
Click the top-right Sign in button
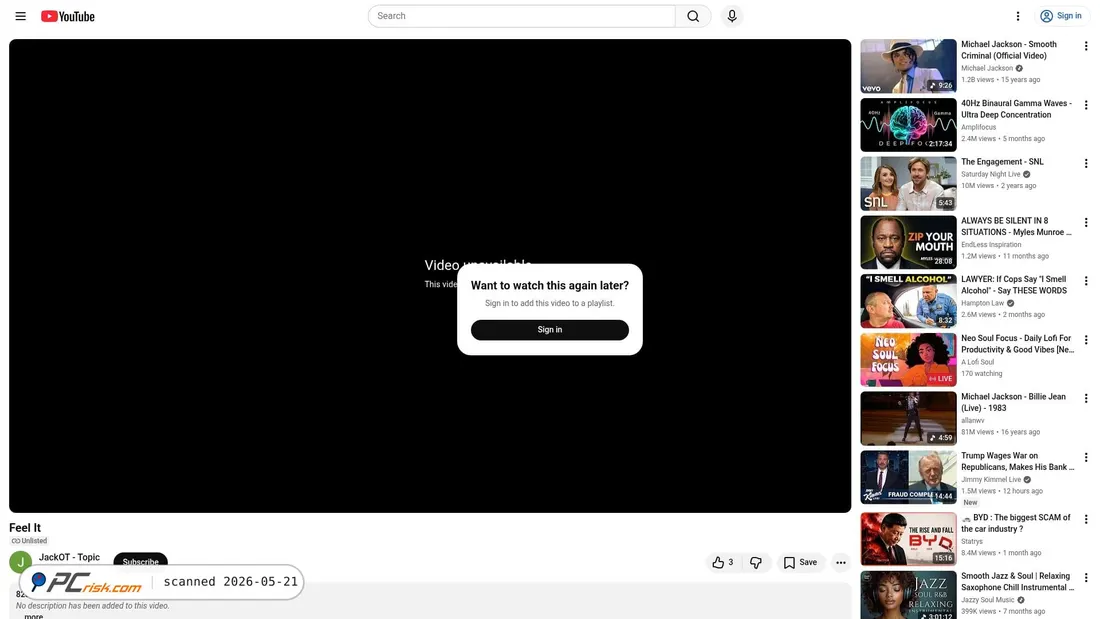(x=1061, y=16)
